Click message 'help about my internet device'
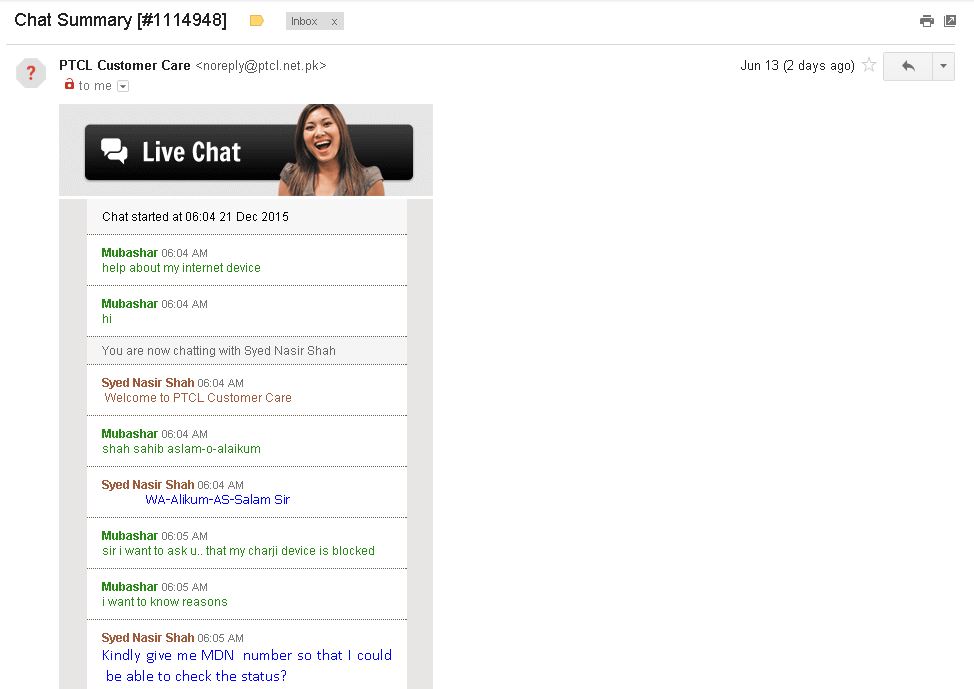 (x=181, y=268)
